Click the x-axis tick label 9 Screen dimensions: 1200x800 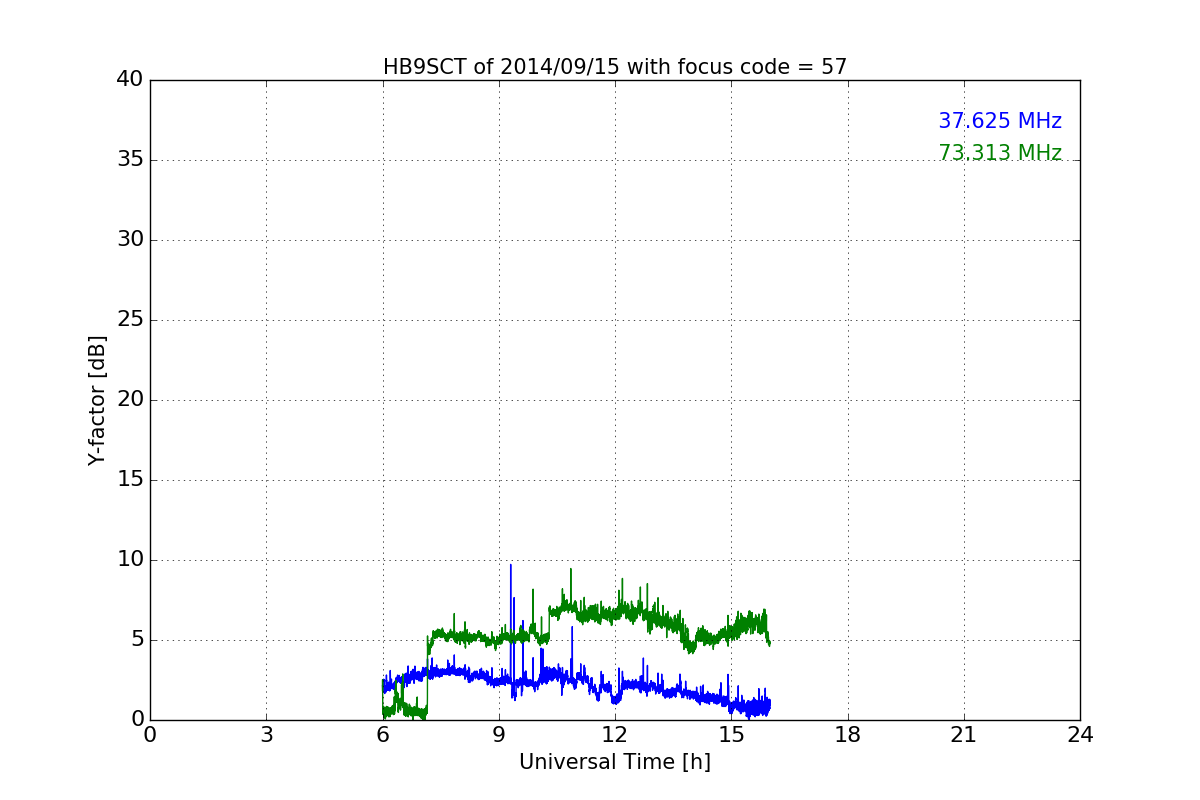point(499,735)
